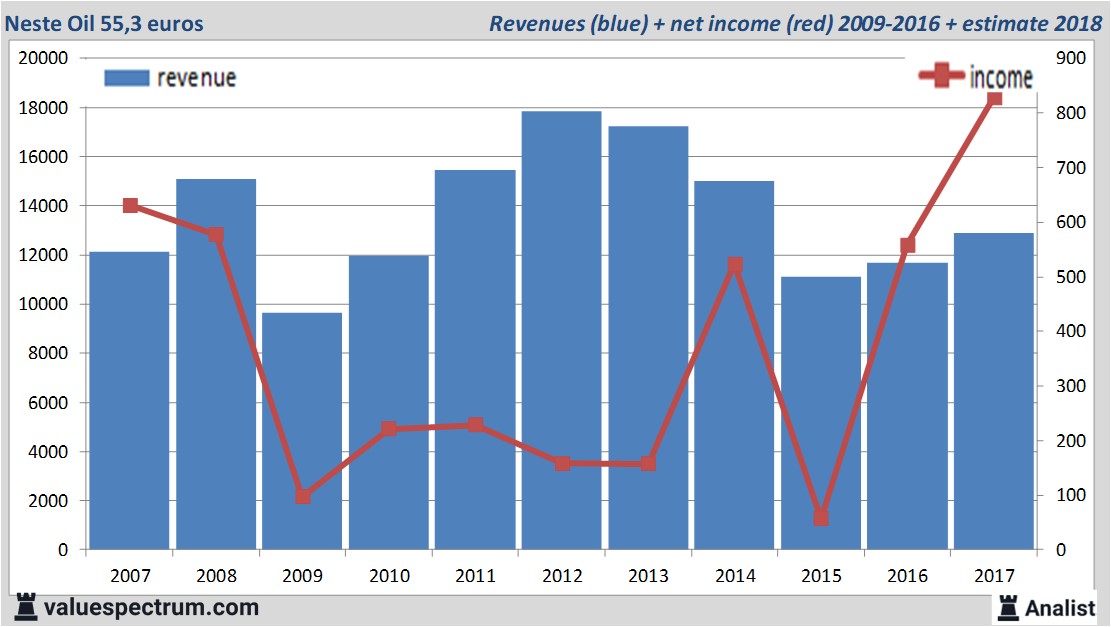The height and width of the screenshot is (627, 1111).
Task: Click the 2015 income data point
Action: [x=821, y=517]
